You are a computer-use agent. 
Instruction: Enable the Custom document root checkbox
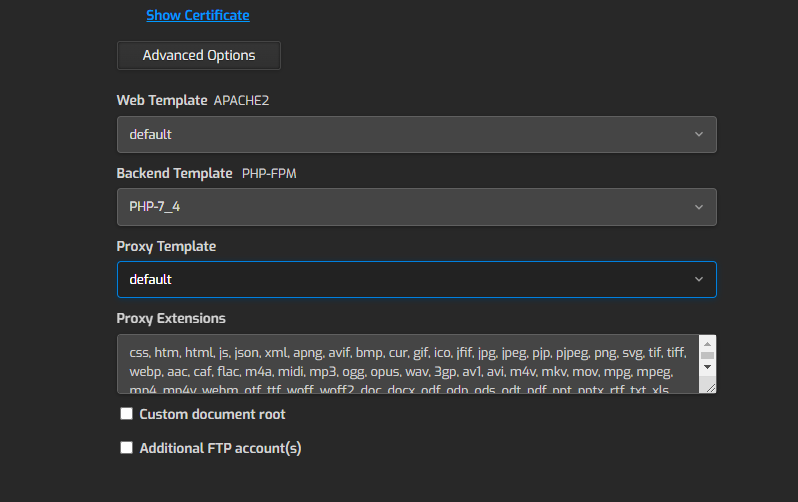point(127,414)
